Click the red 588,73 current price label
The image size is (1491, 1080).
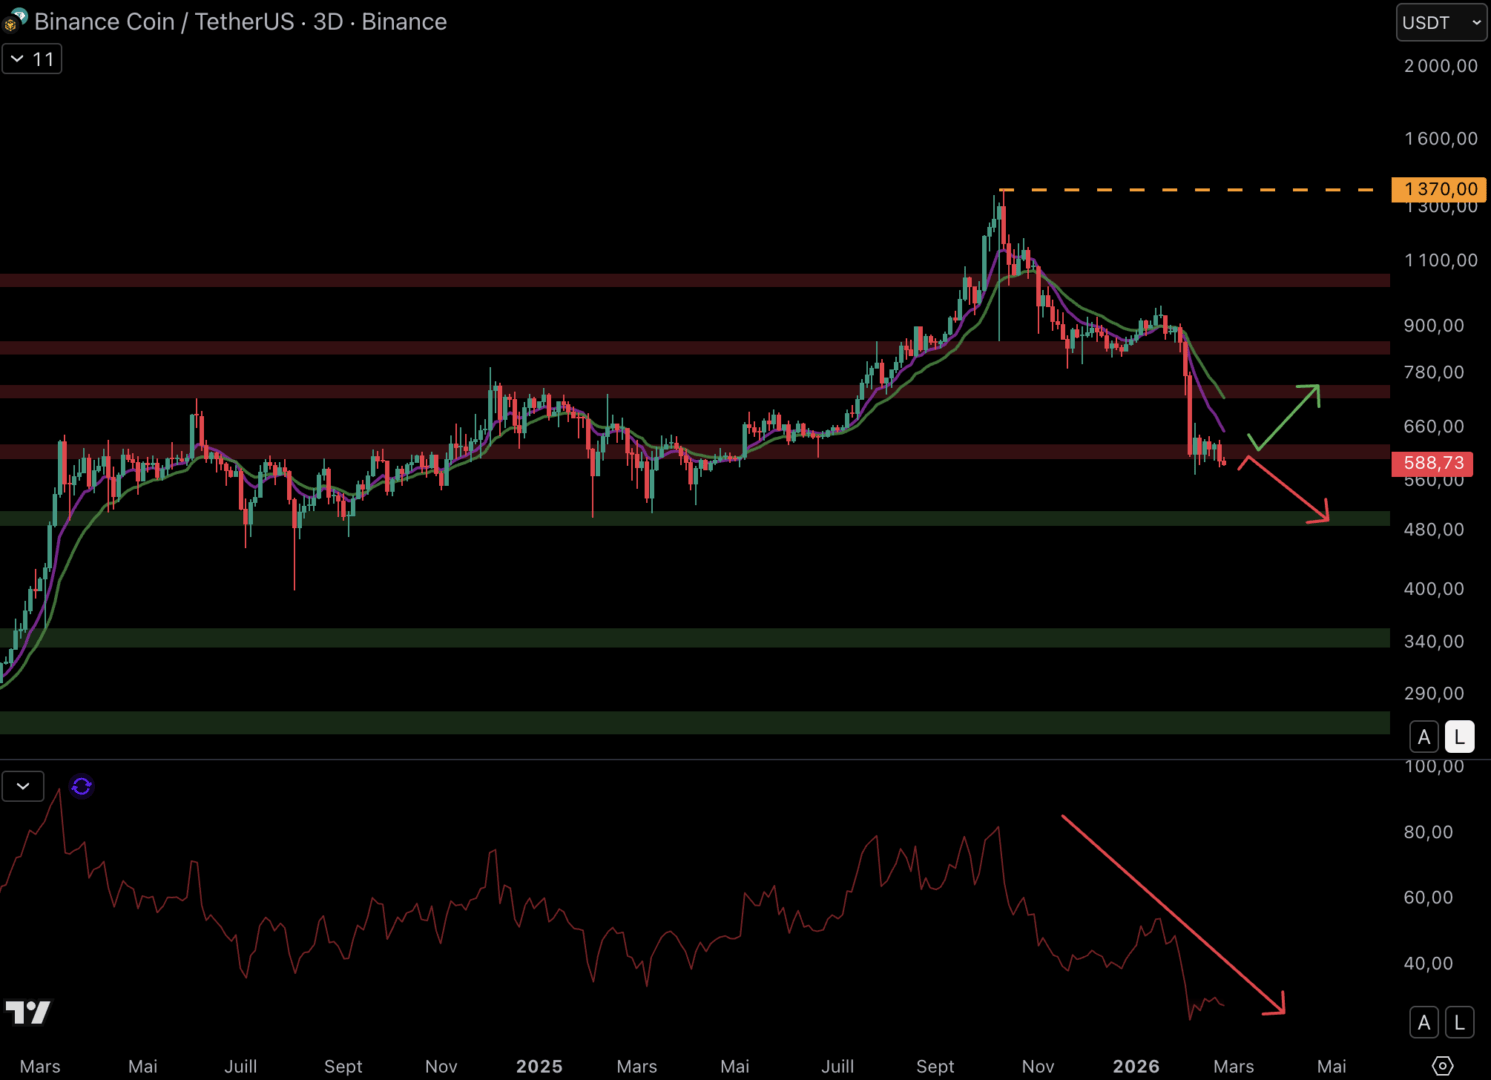tap(1432, 463)
